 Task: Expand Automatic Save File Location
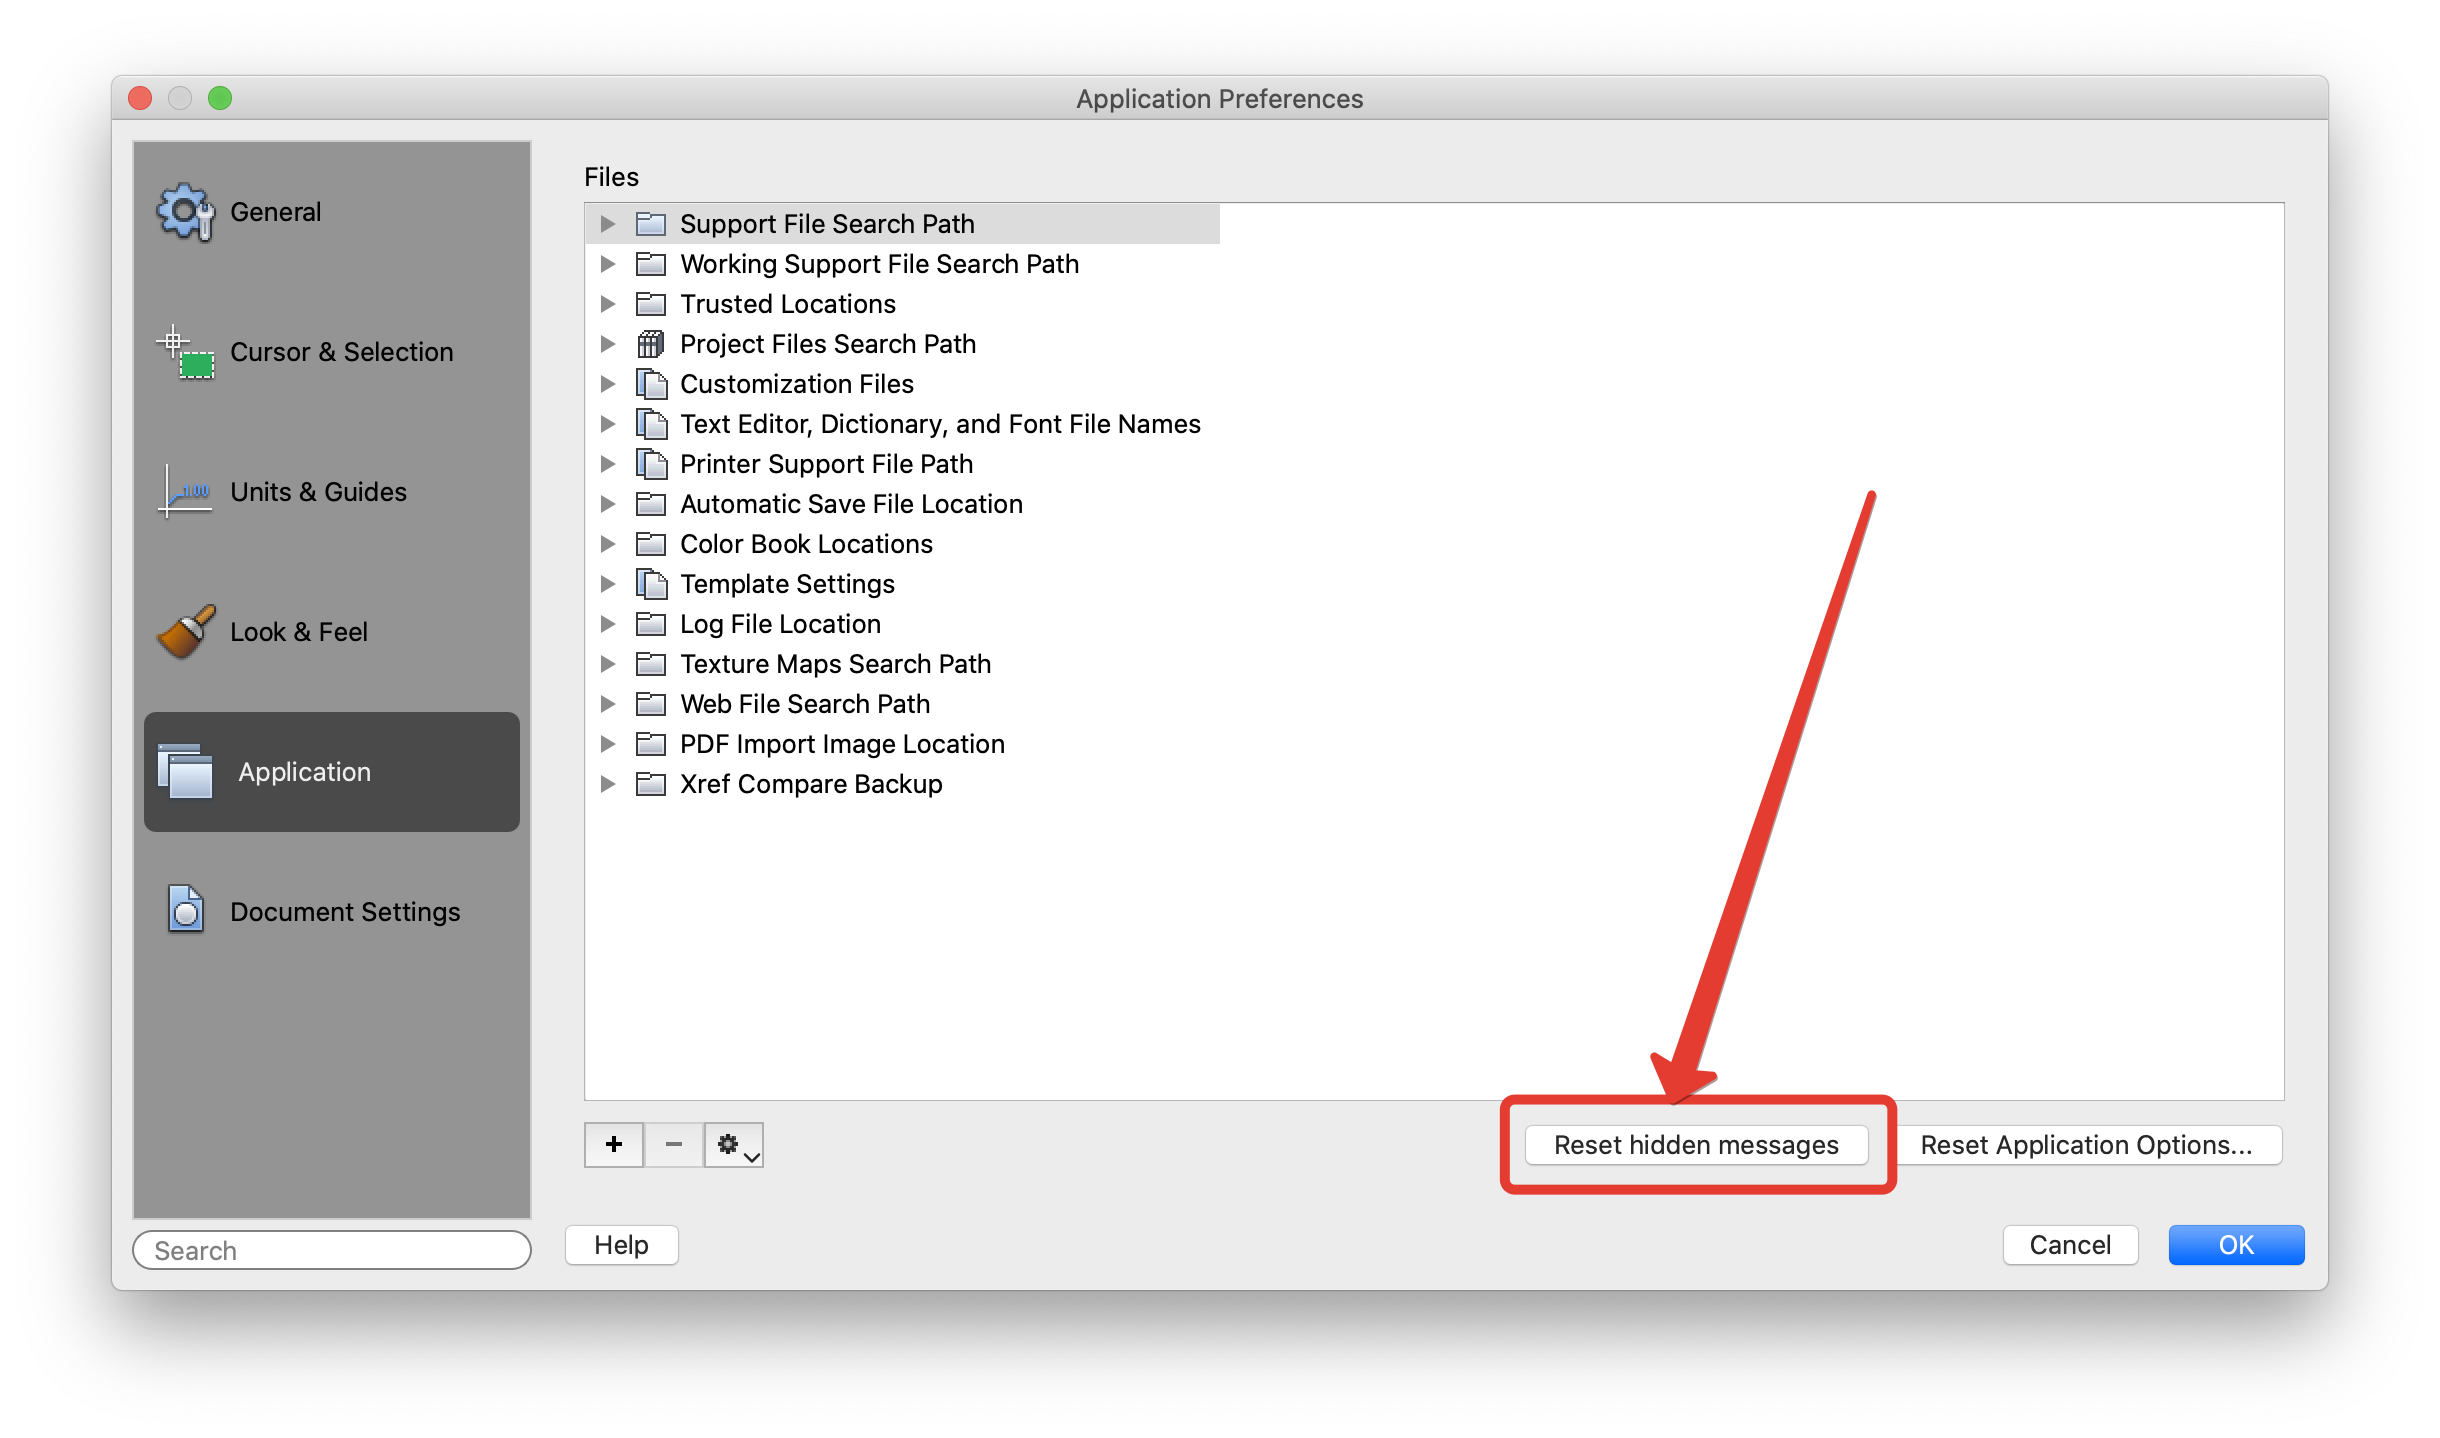(607, 504)
